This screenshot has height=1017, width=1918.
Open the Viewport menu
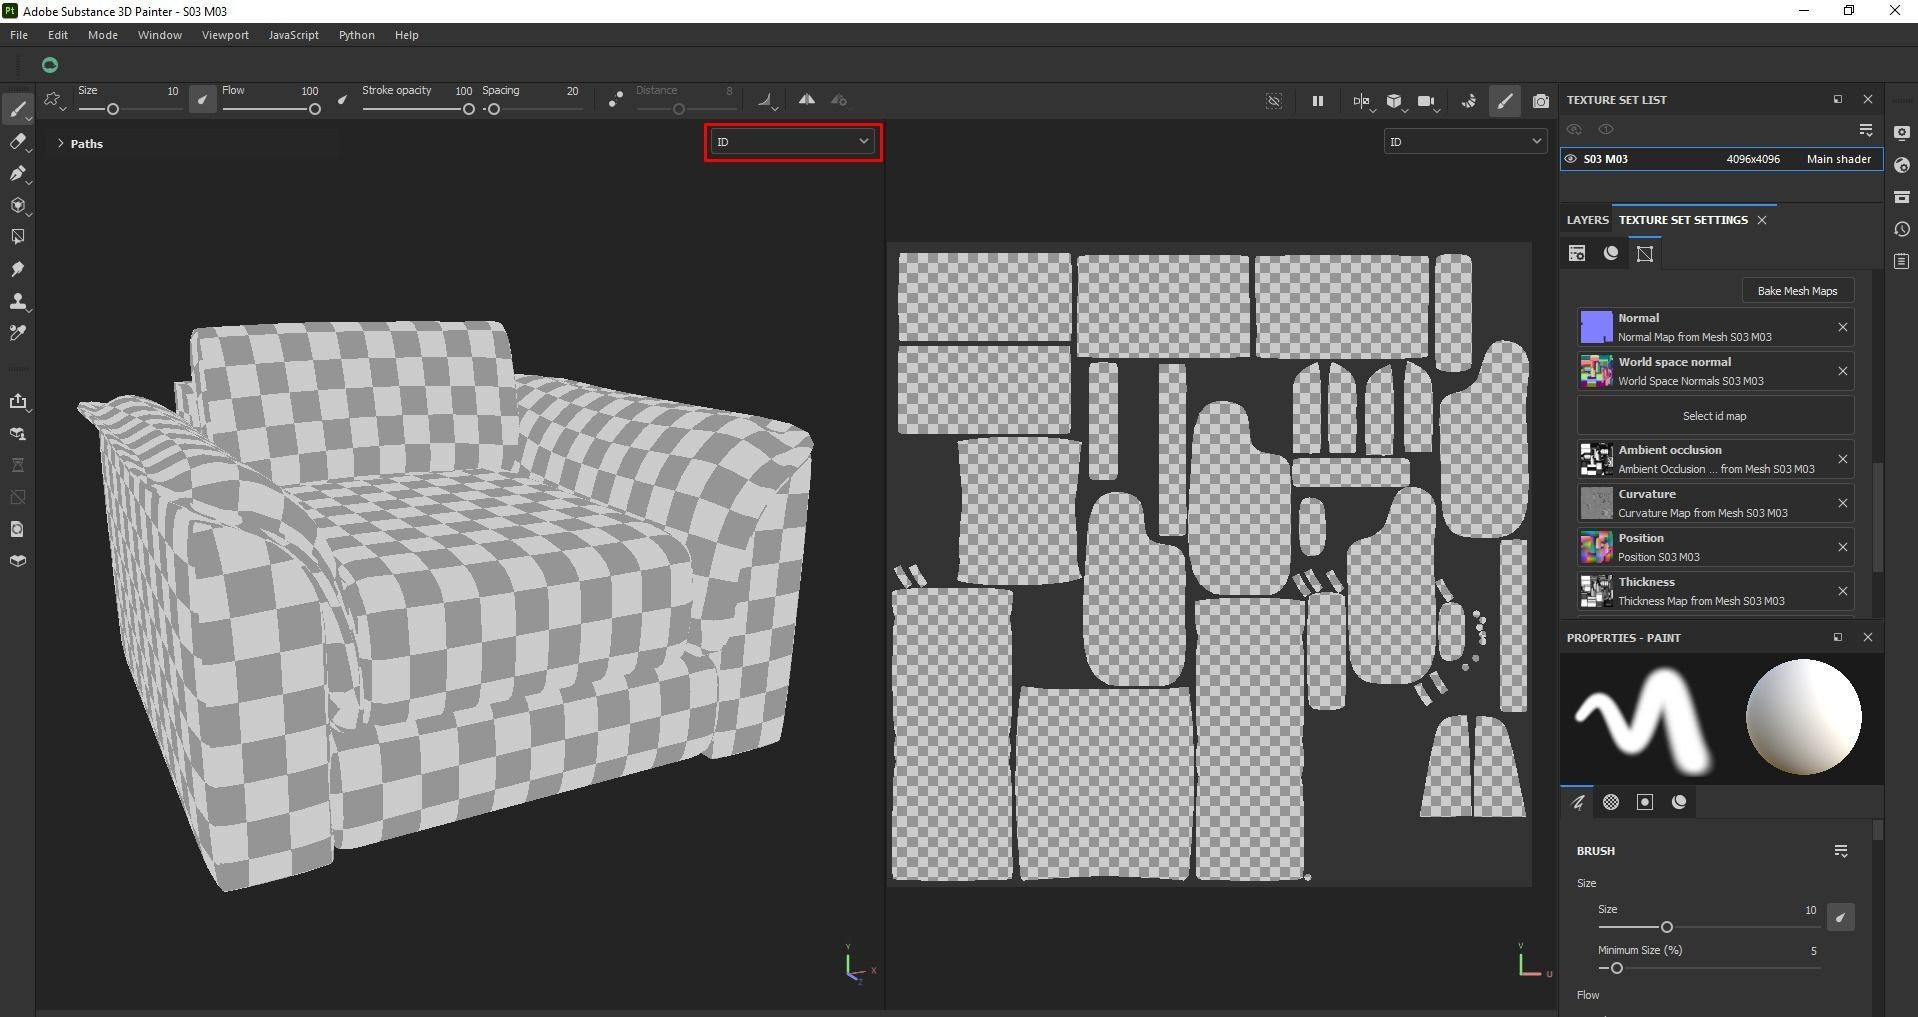pos(225,35)
